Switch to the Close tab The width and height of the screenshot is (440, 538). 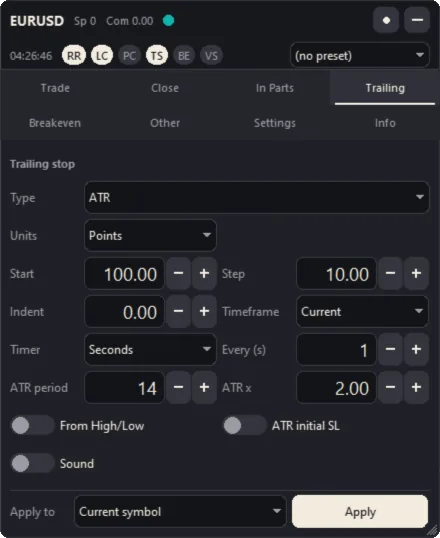[165, 88]
